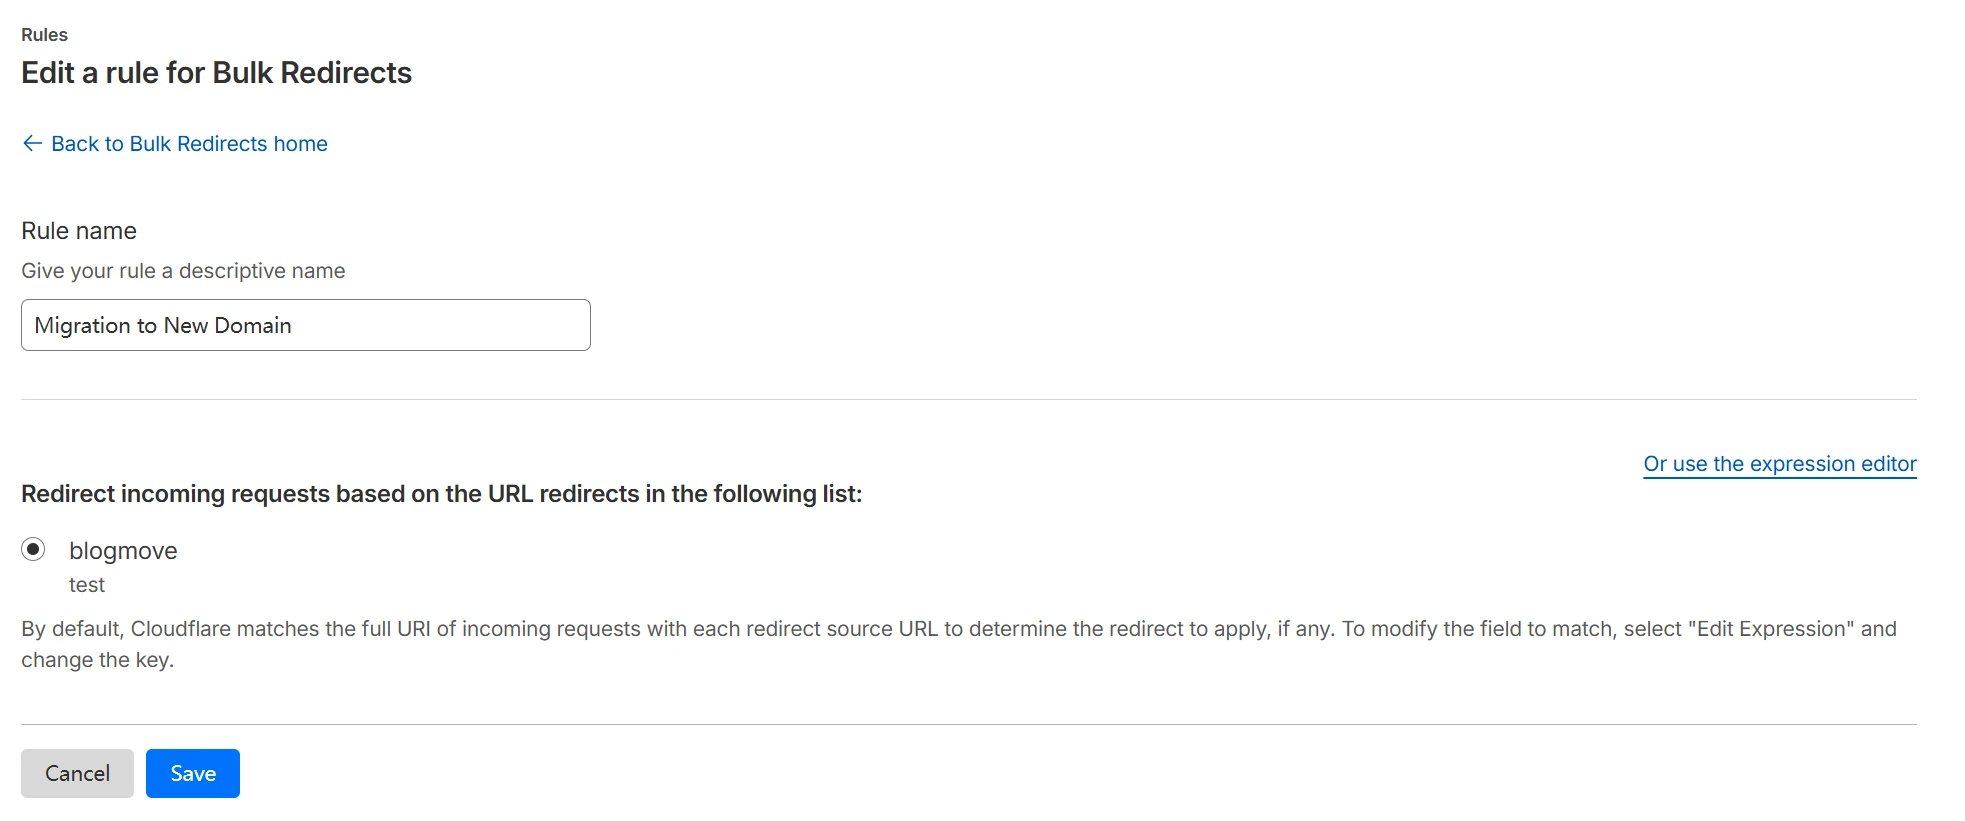This screenshot has height=821, width=1965.
Task: Open the expression editor link
Action: [1779, 464]
